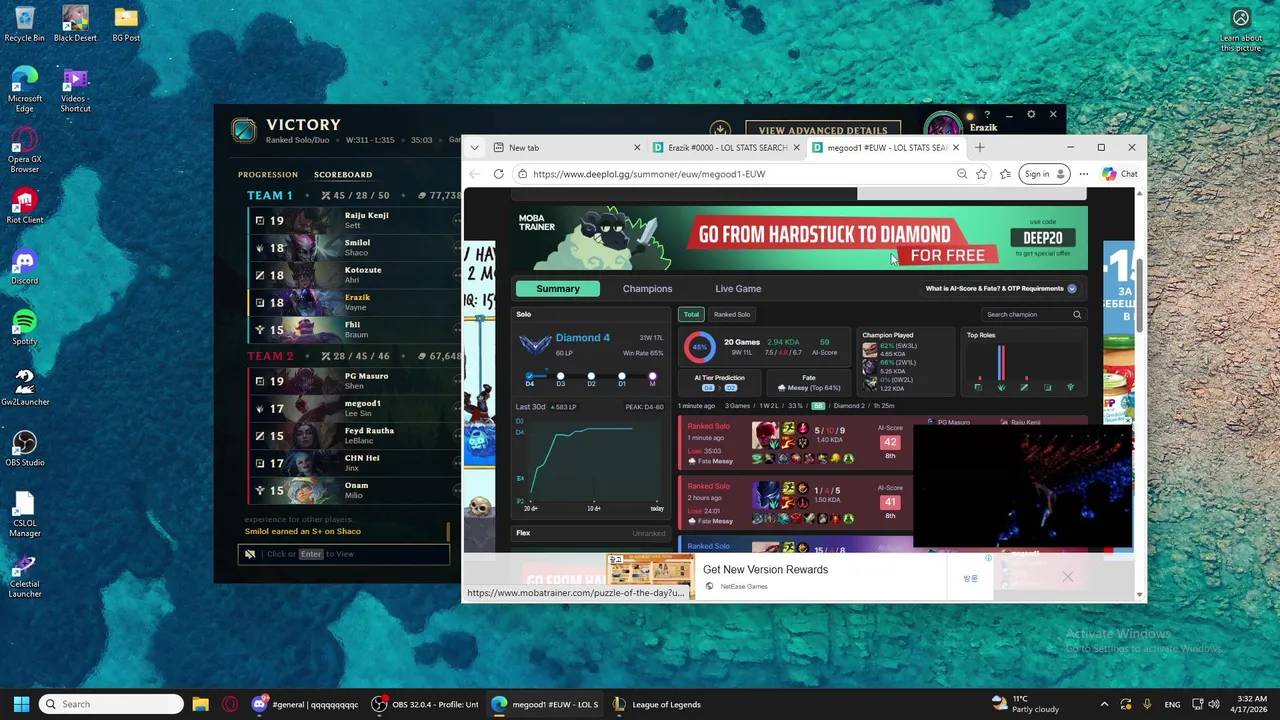
Task: Click the M rank point on the slider
Action: (652, 377)
